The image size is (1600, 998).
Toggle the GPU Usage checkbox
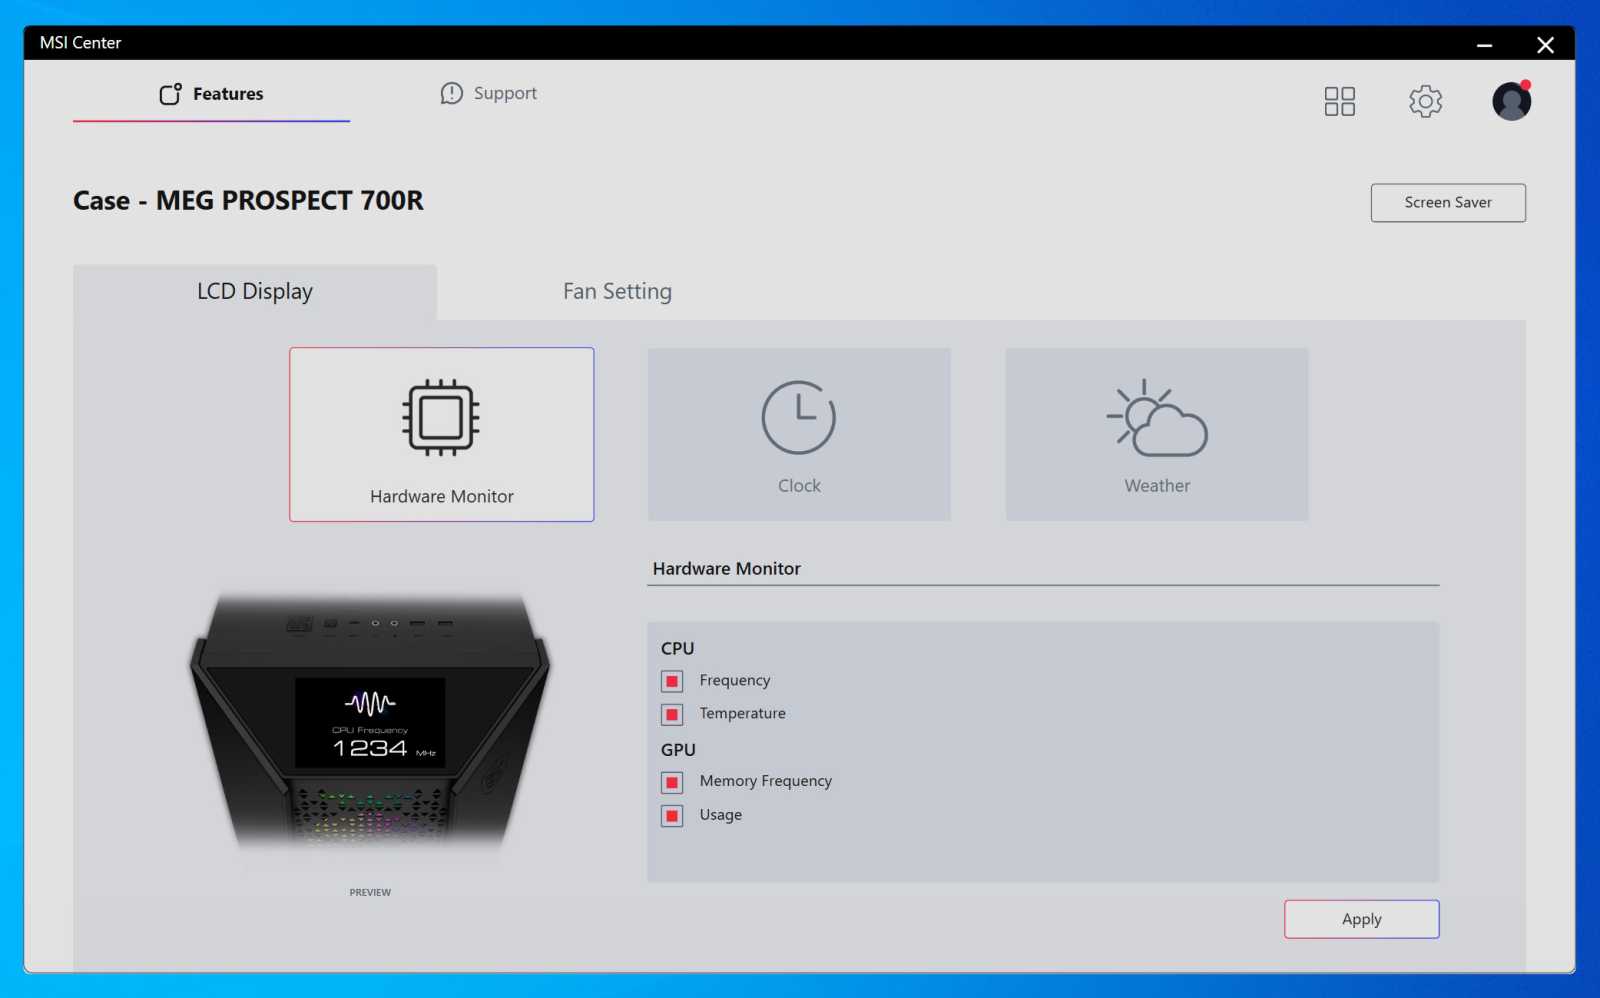[x=672, y=815]
